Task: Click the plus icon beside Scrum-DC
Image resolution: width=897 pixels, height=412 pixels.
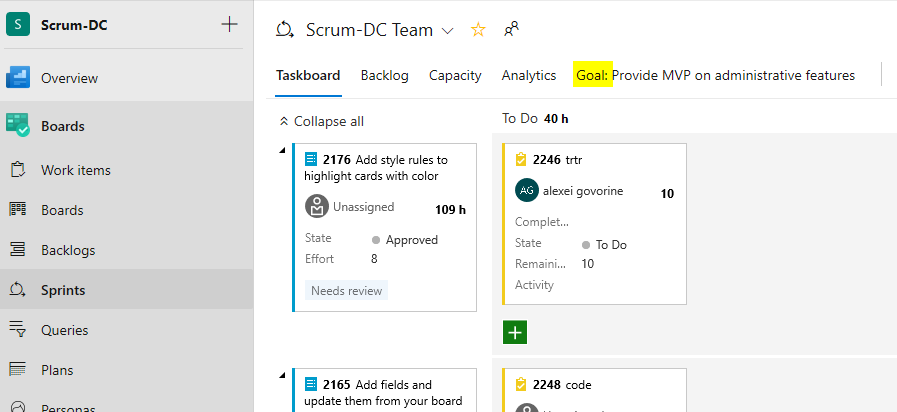Action: click(229, 25)
